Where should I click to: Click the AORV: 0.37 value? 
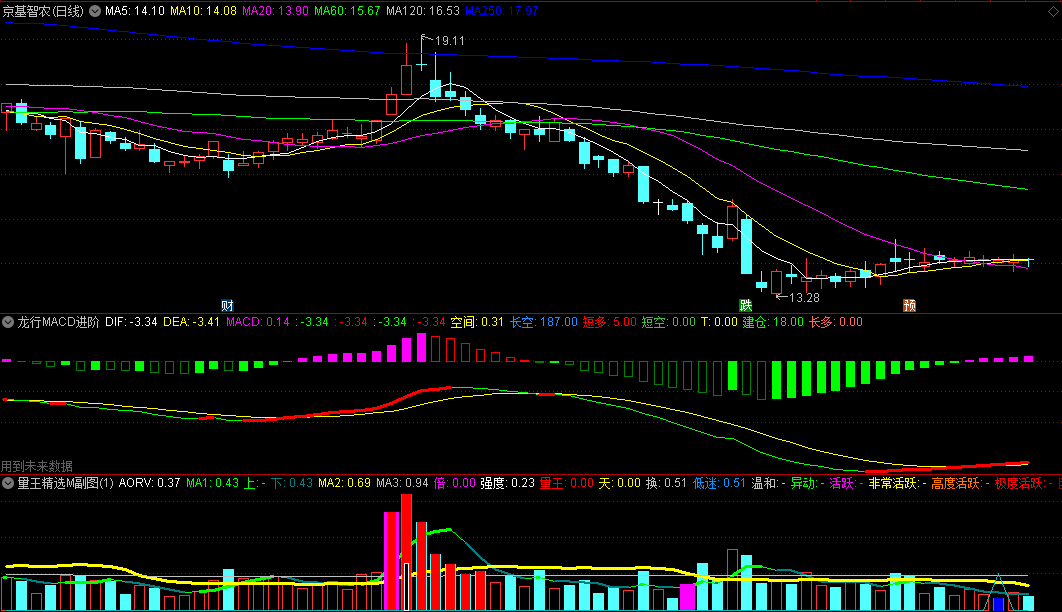coord(150,483)
